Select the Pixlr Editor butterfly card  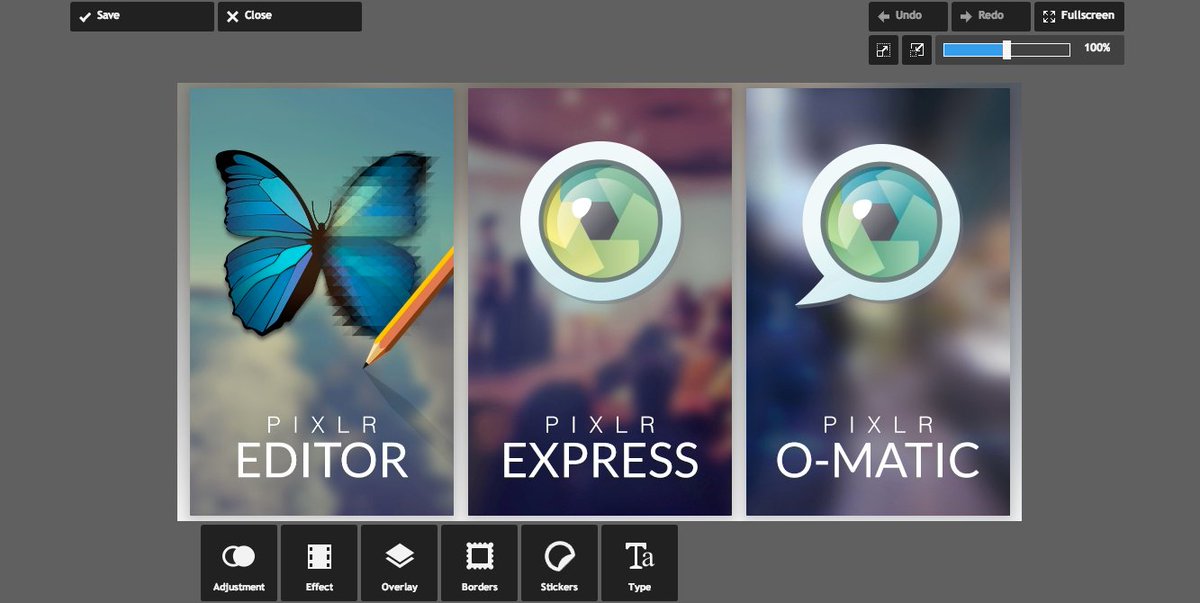(322, 302)
